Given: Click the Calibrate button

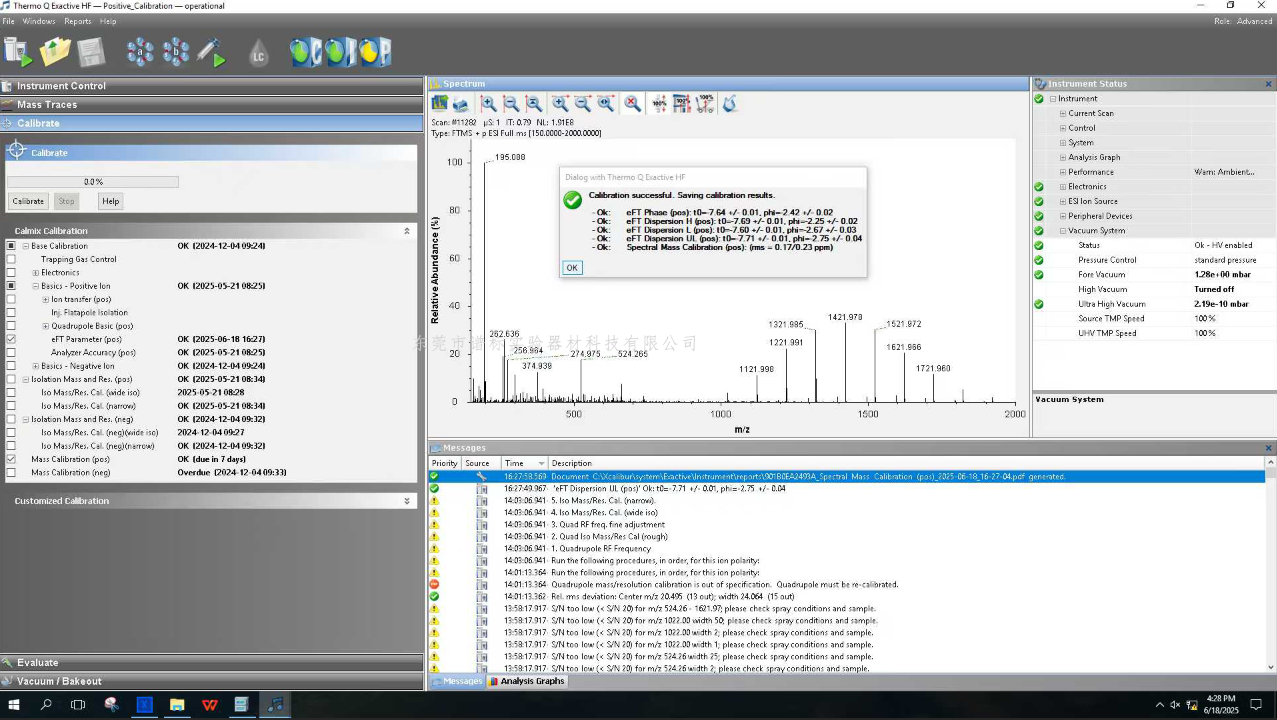Looking at the screenshot, I should point(28,201).
